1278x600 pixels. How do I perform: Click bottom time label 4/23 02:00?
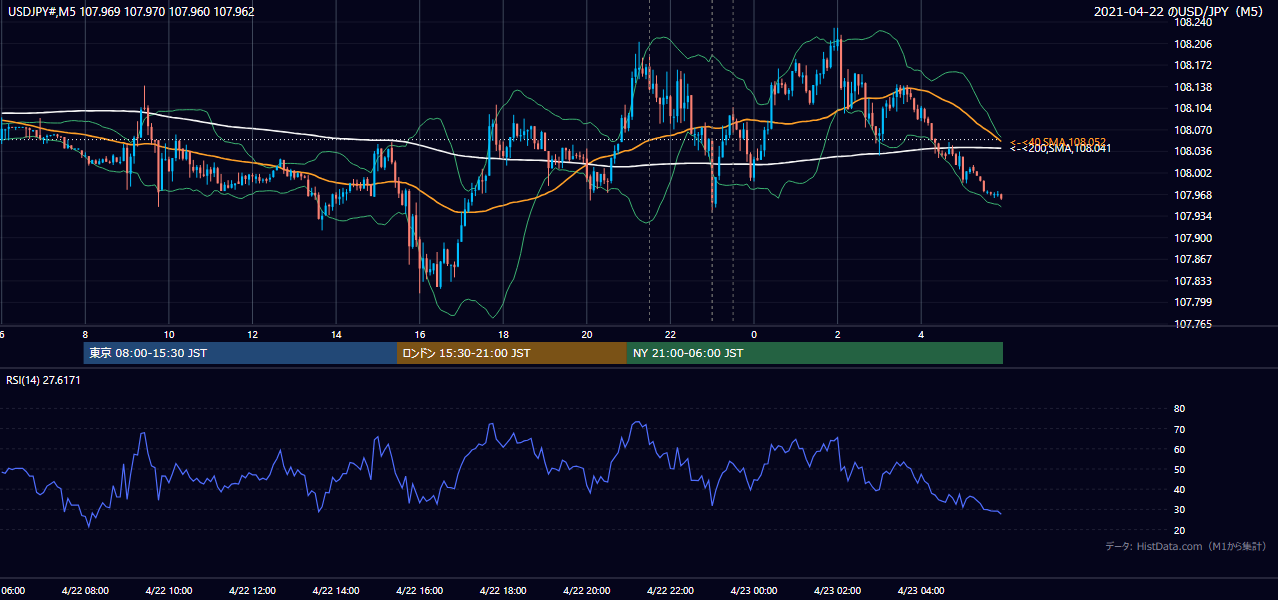click(836, 591)
